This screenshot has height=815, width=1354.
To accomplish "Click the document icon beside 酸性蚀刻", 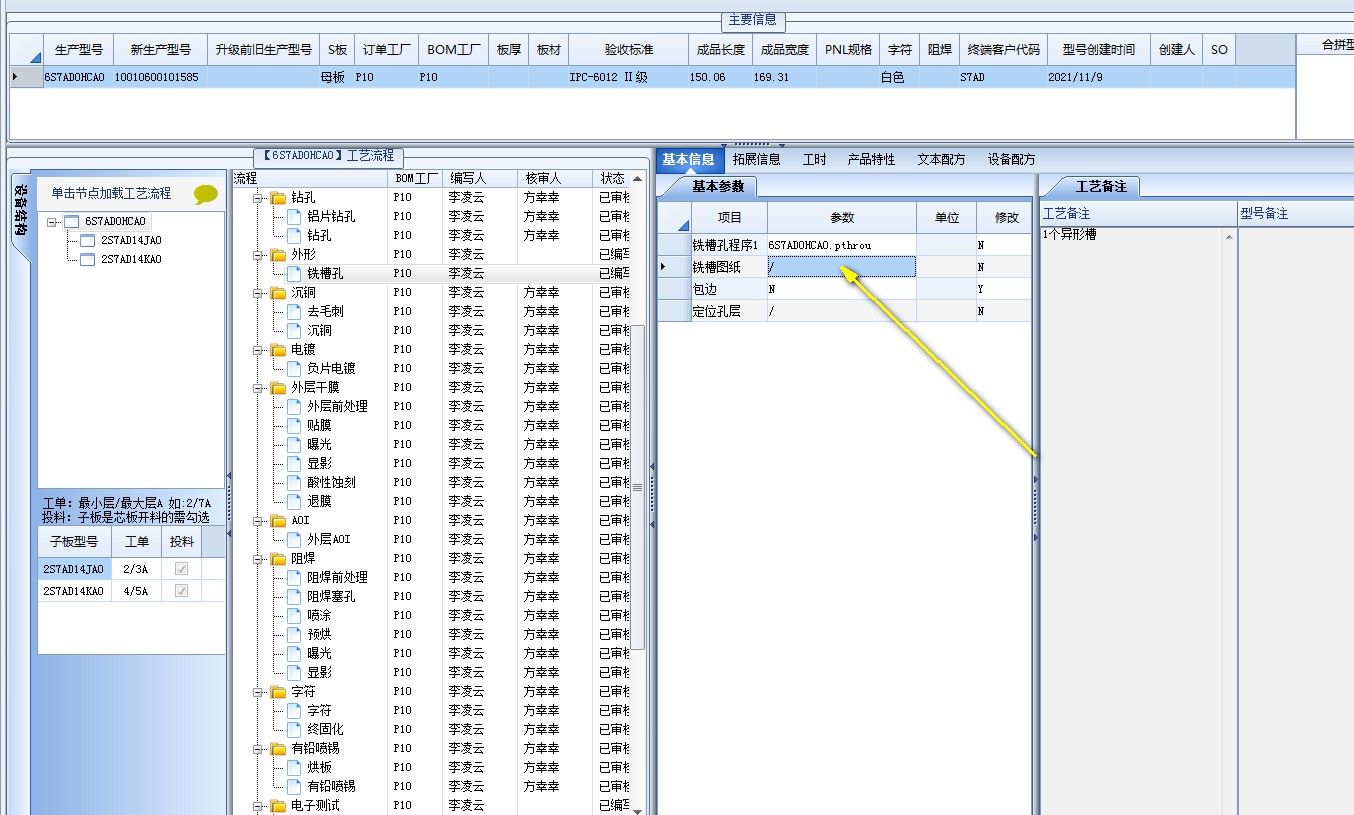I will click(x=294, y=483).
